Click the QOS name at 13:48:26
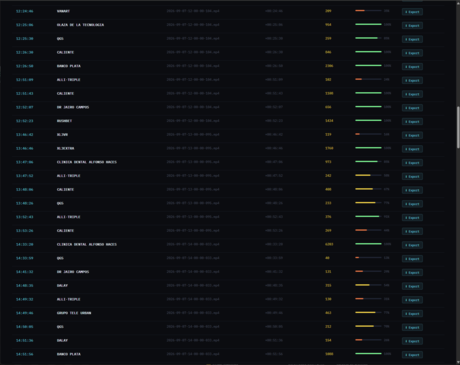Viewport: 460px width, 365px height. [x=60, y=203]
